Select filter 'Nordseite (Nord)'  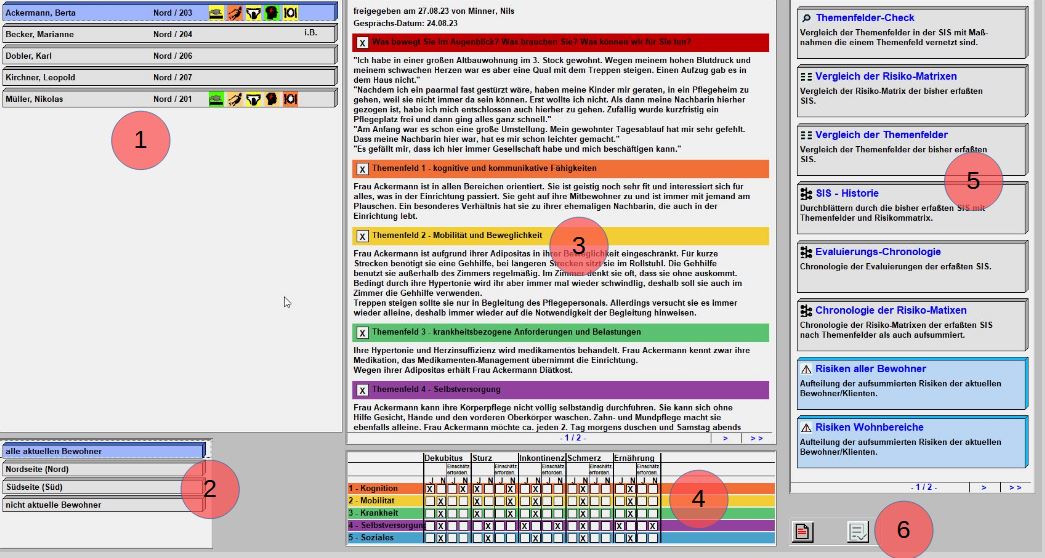pyautogui.click(x=103, y=469)
